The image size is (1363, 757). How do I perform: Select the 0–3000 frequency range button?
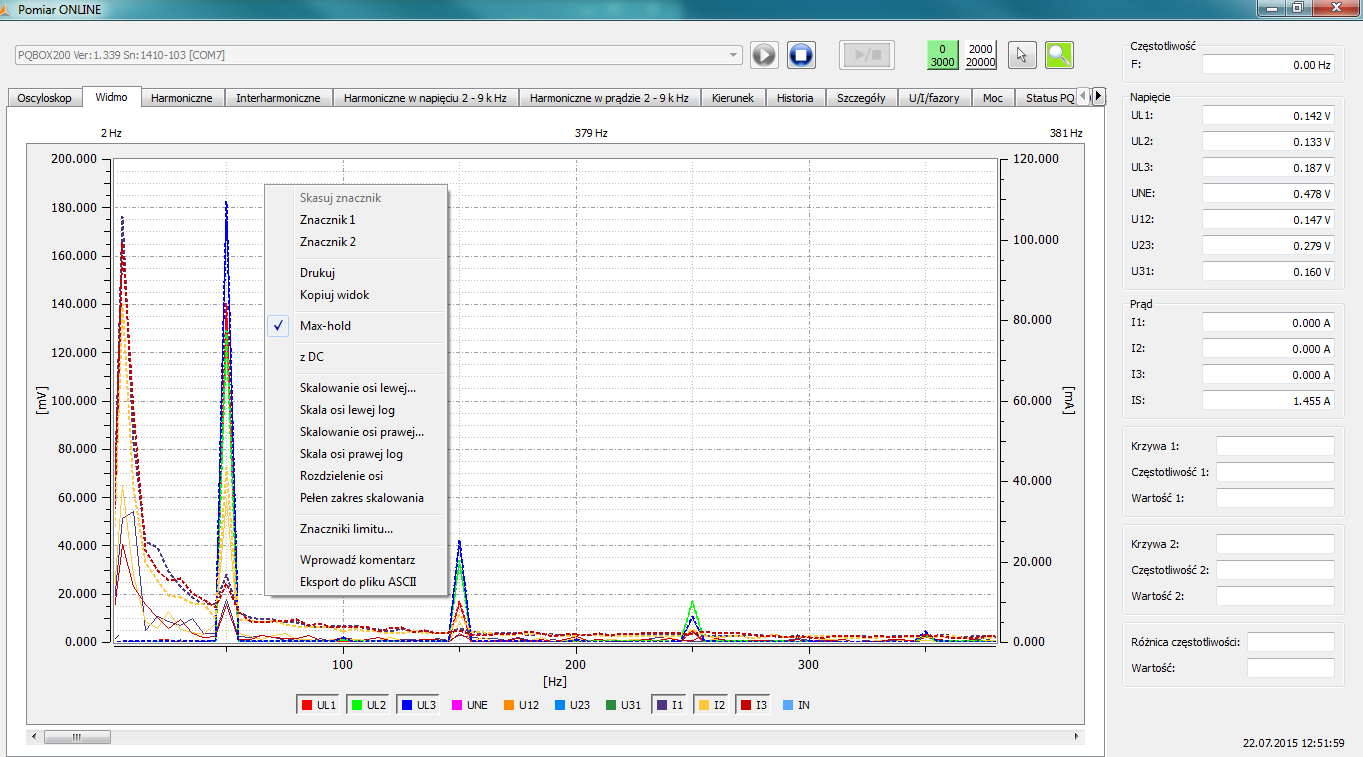943,55
